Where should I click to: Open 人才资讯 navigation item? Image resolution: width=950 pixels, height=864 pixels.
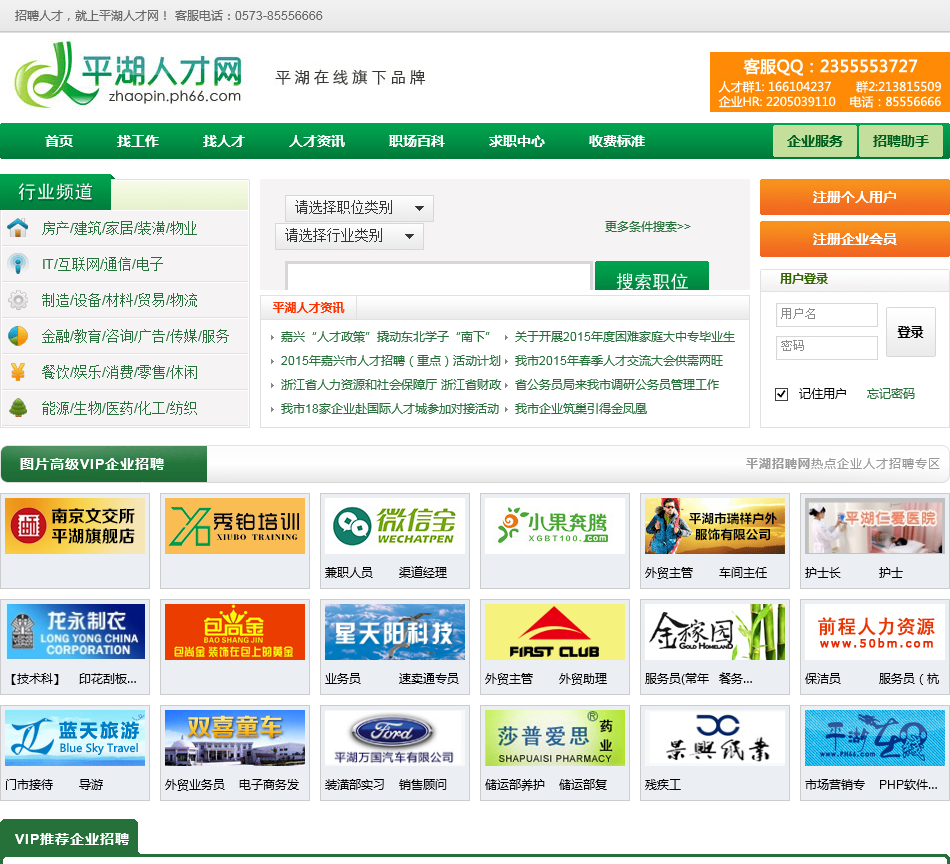tap(317, 141)
